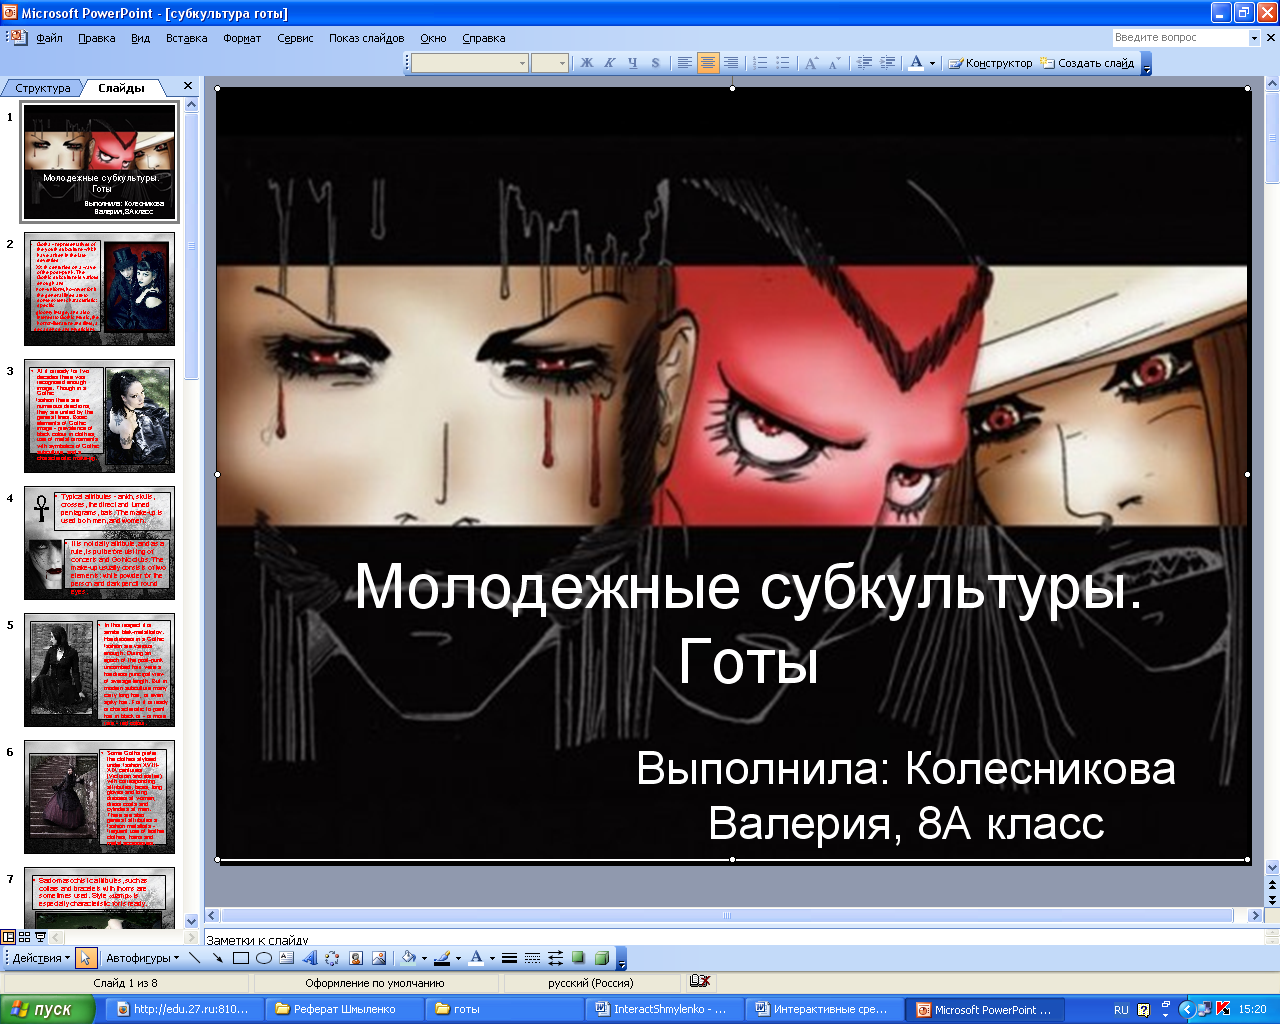The image size is (1280, 1024).
Task: Switch to slide sorter view icon
Action: coord(25,937)
